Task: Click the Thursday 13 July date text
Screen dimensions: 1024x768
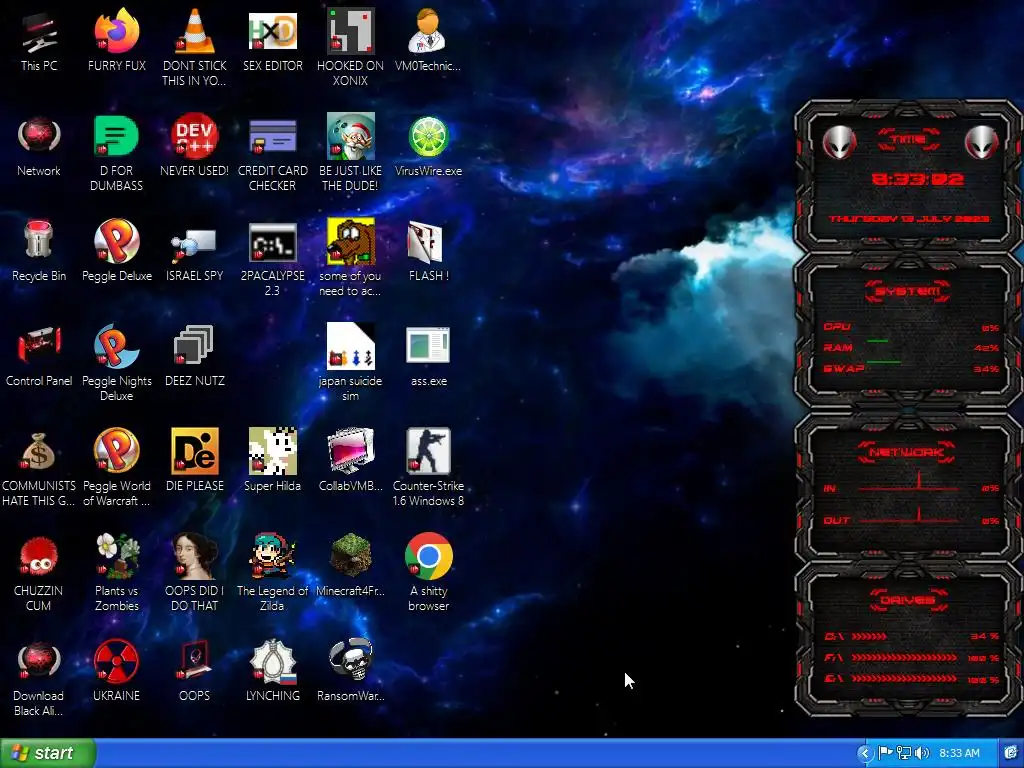Action: click(x=909, y=219)
